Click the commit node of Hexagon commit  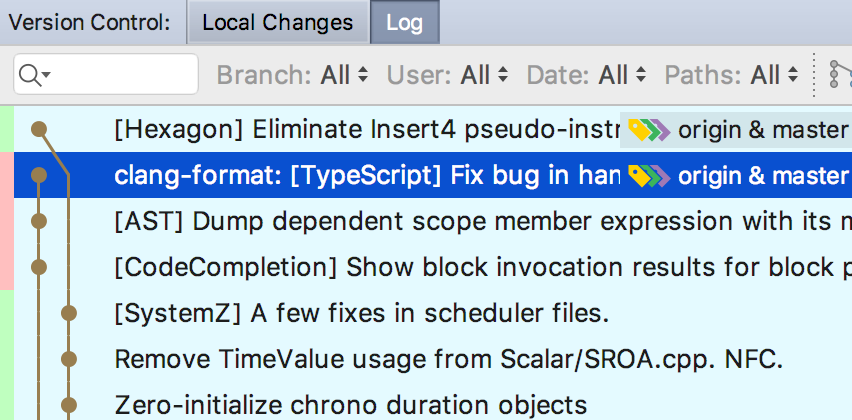pos(39,129)
